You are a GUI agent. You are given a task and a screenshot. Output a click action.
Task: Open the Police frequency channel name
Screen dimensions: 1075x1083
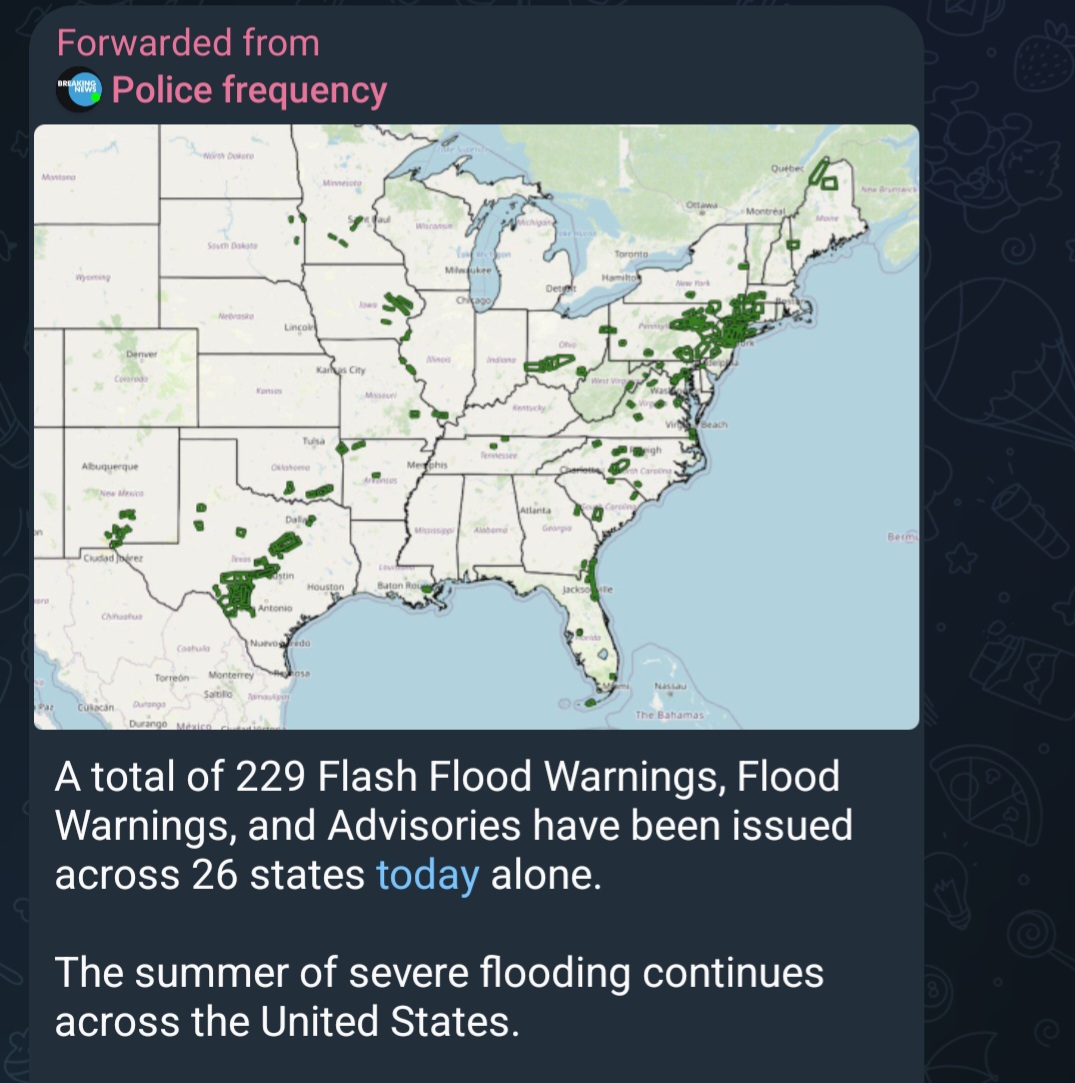249,90
